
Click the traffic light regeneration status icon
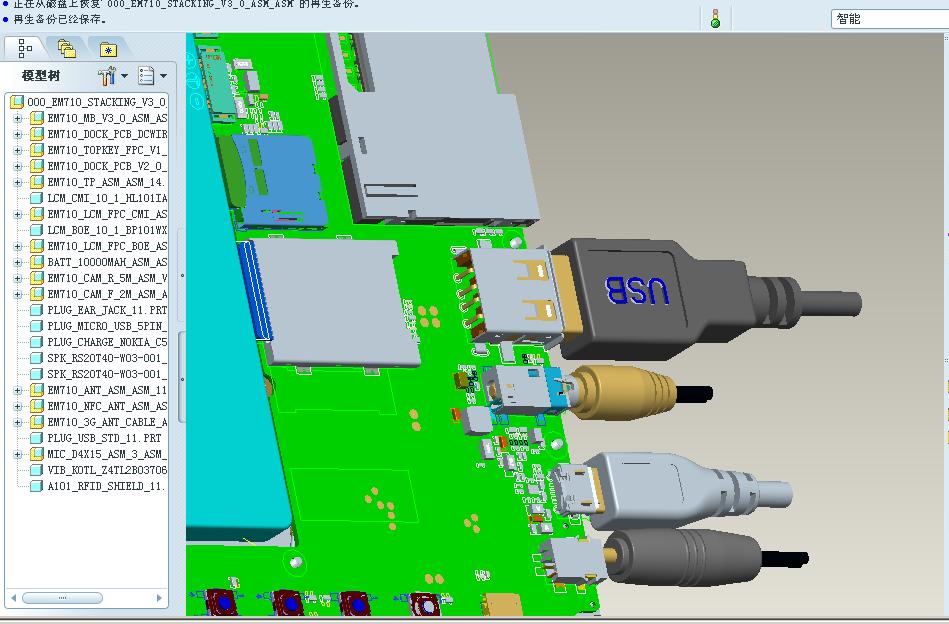(715, 19)
